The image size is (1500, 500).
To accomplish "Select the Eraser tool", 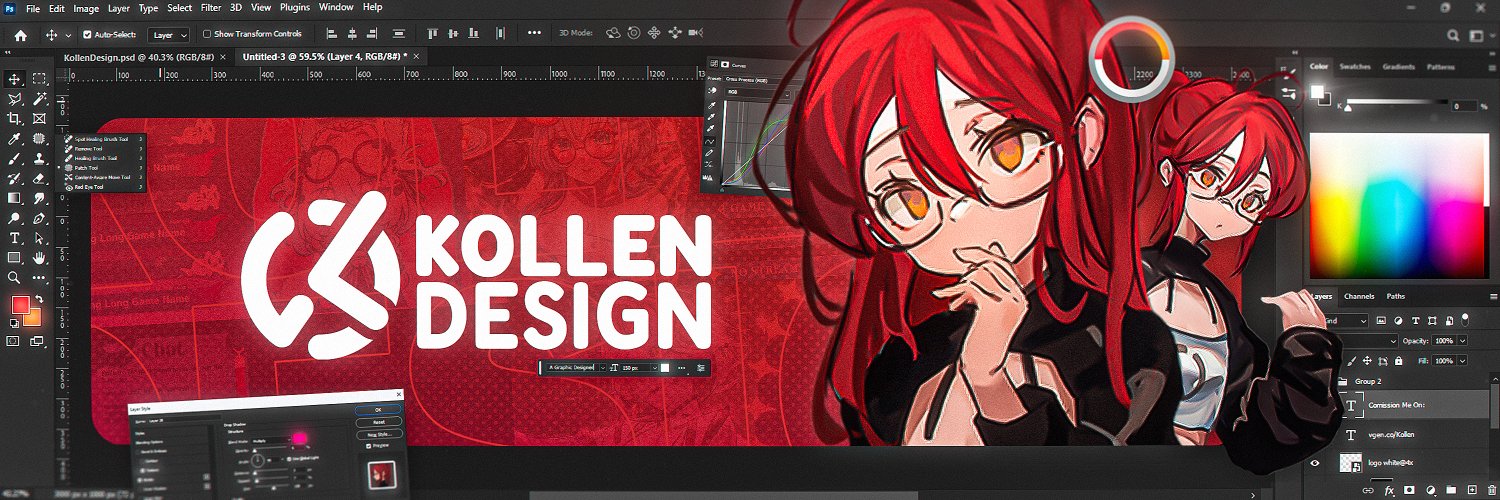I will coord(39,178).
